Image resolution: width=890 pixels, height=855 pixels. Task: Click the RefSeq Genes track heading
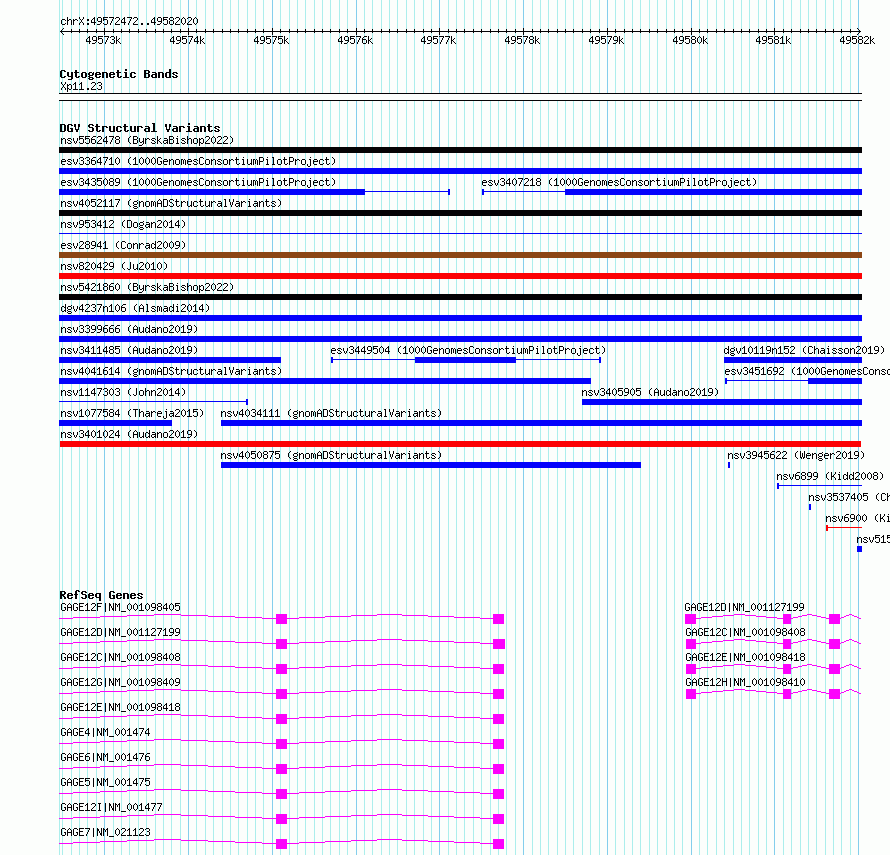click(101, 595)
